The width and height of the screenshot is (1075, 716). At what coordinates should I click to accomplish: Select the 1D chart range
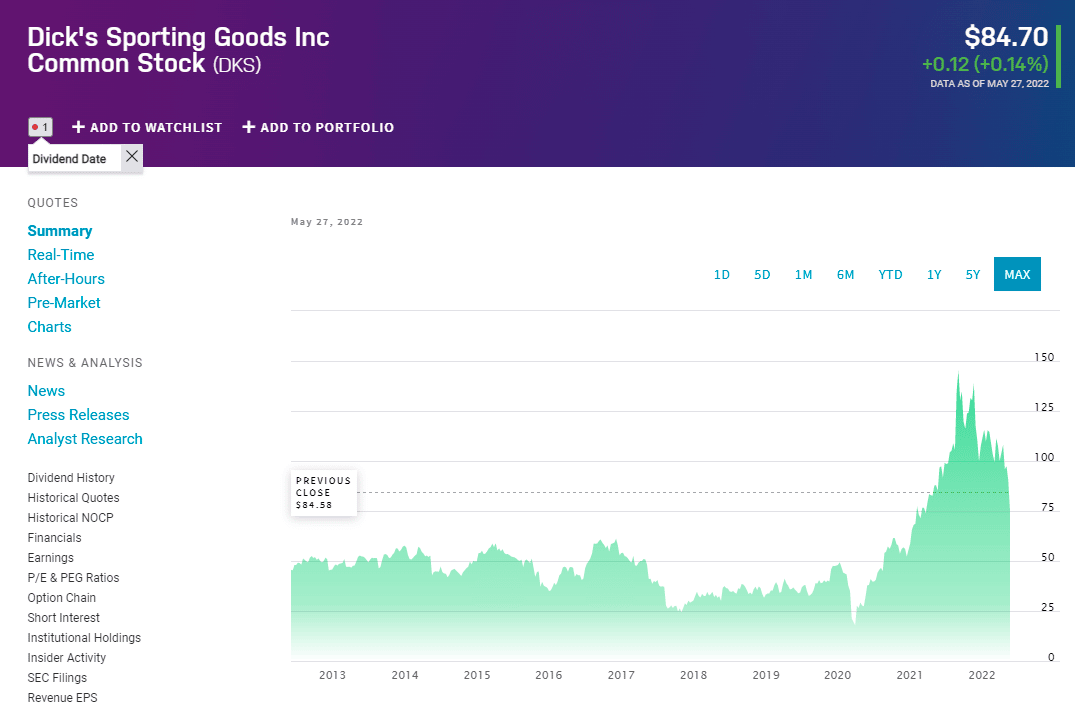(x=722, y=274)
